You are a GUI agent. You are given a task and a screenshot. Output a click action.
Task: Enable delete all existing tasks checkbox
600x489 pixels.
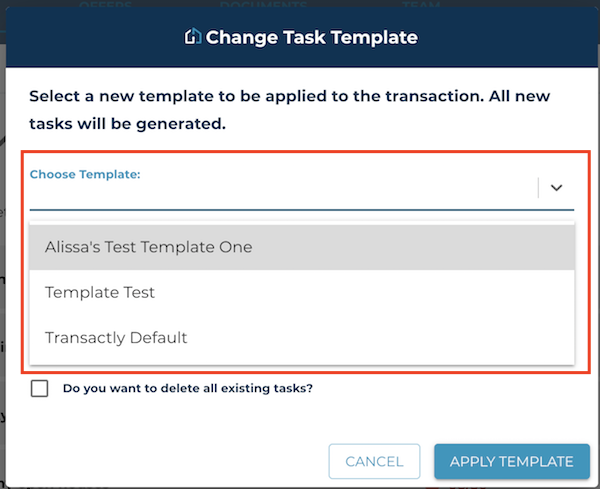(39, 388)
